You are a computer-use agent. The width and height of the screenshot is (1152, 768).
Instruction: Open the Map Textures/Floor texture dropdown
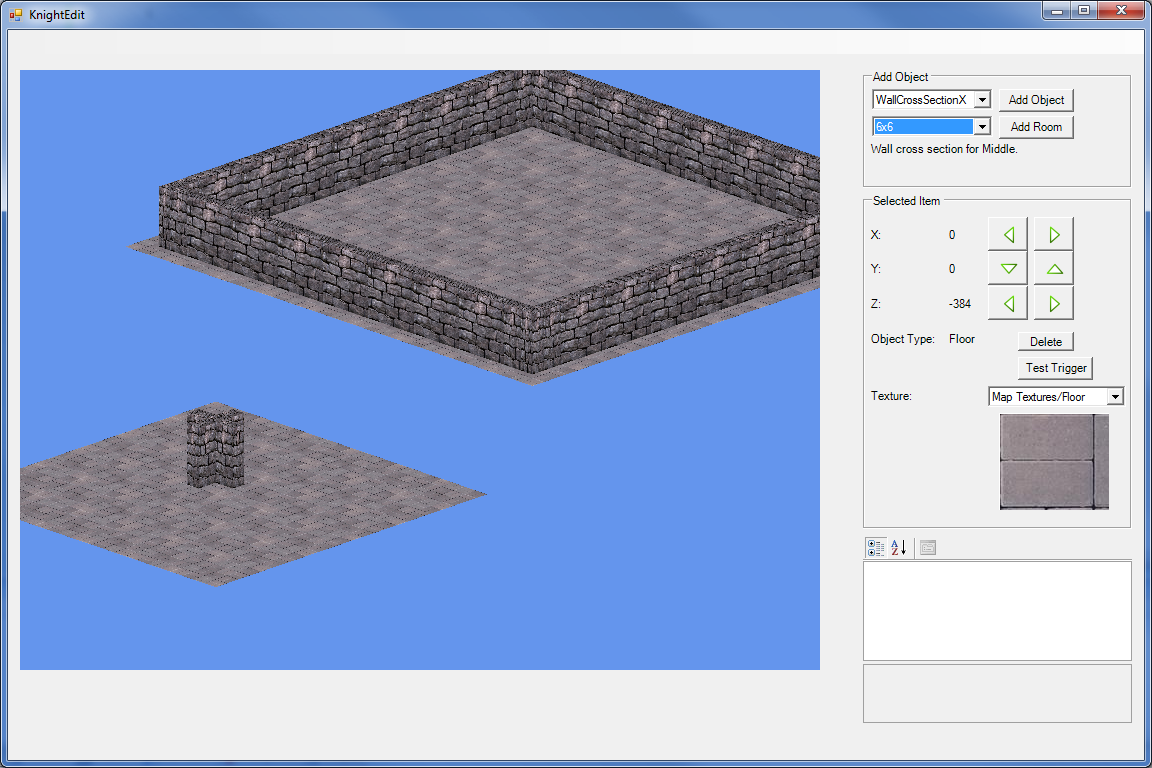tap(1118, 395)
